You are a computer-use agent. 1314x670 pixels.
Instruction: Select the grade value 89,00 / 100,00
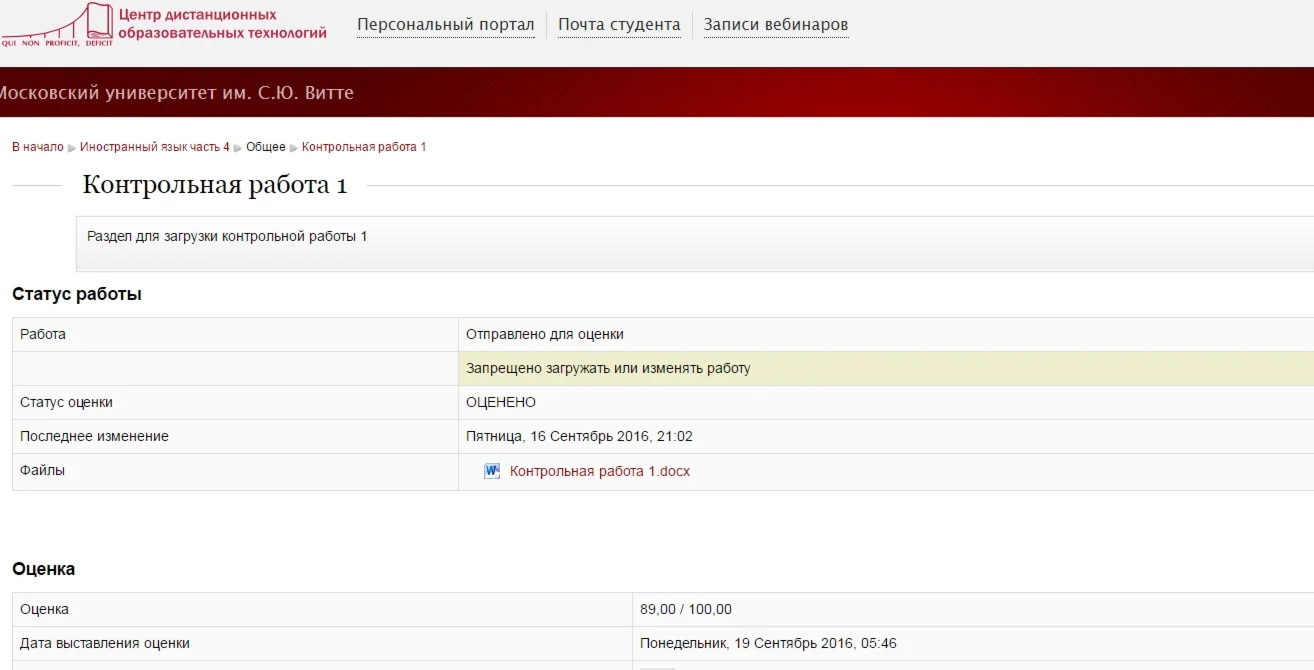686,609
